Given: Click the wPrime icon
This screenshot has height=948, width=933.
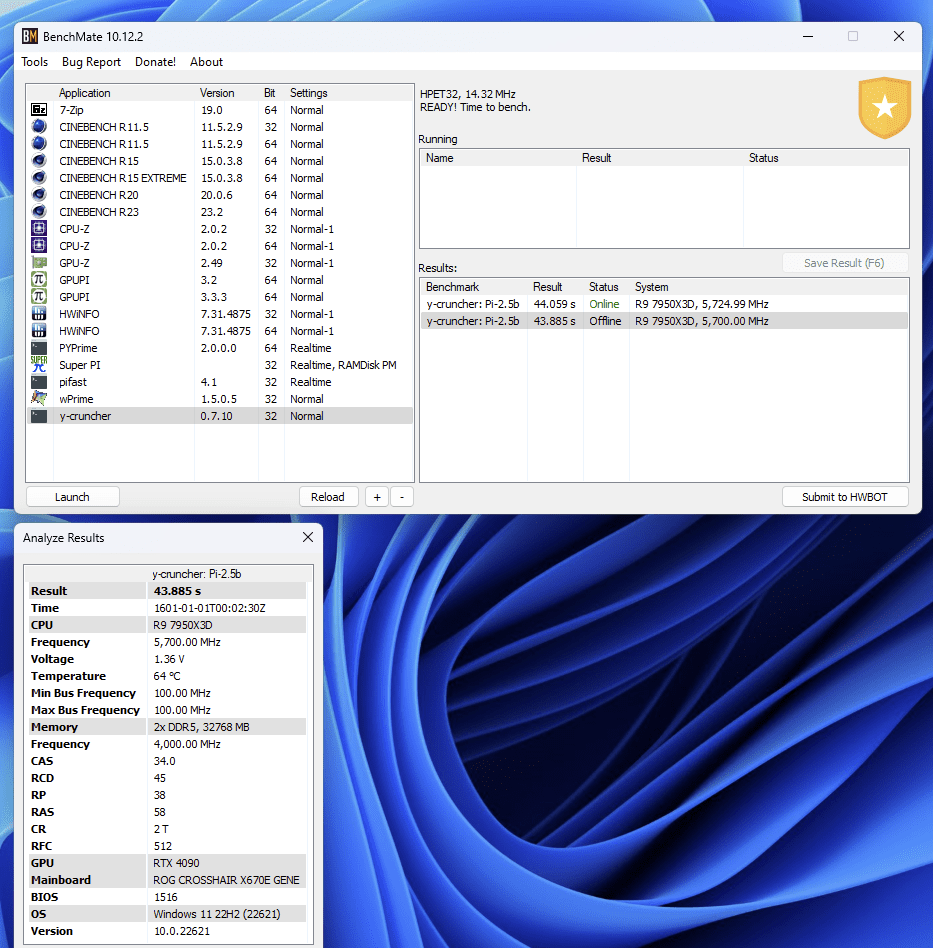Looking at the screenshot, I should pos(39,398).
